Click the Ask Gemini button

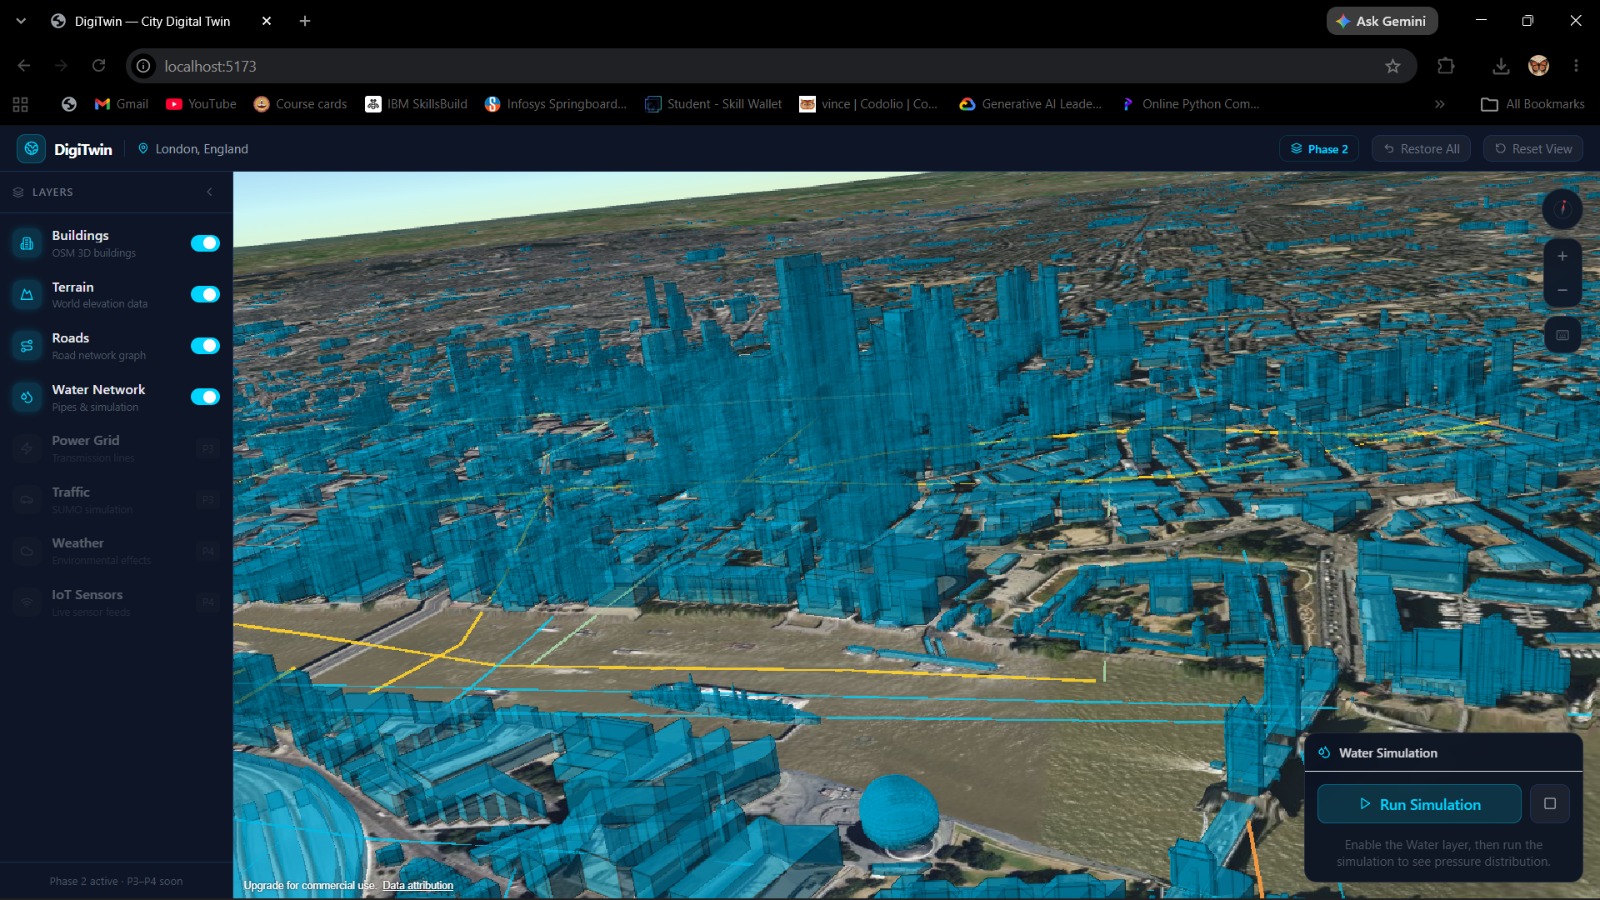click(x=1382, y=21)
